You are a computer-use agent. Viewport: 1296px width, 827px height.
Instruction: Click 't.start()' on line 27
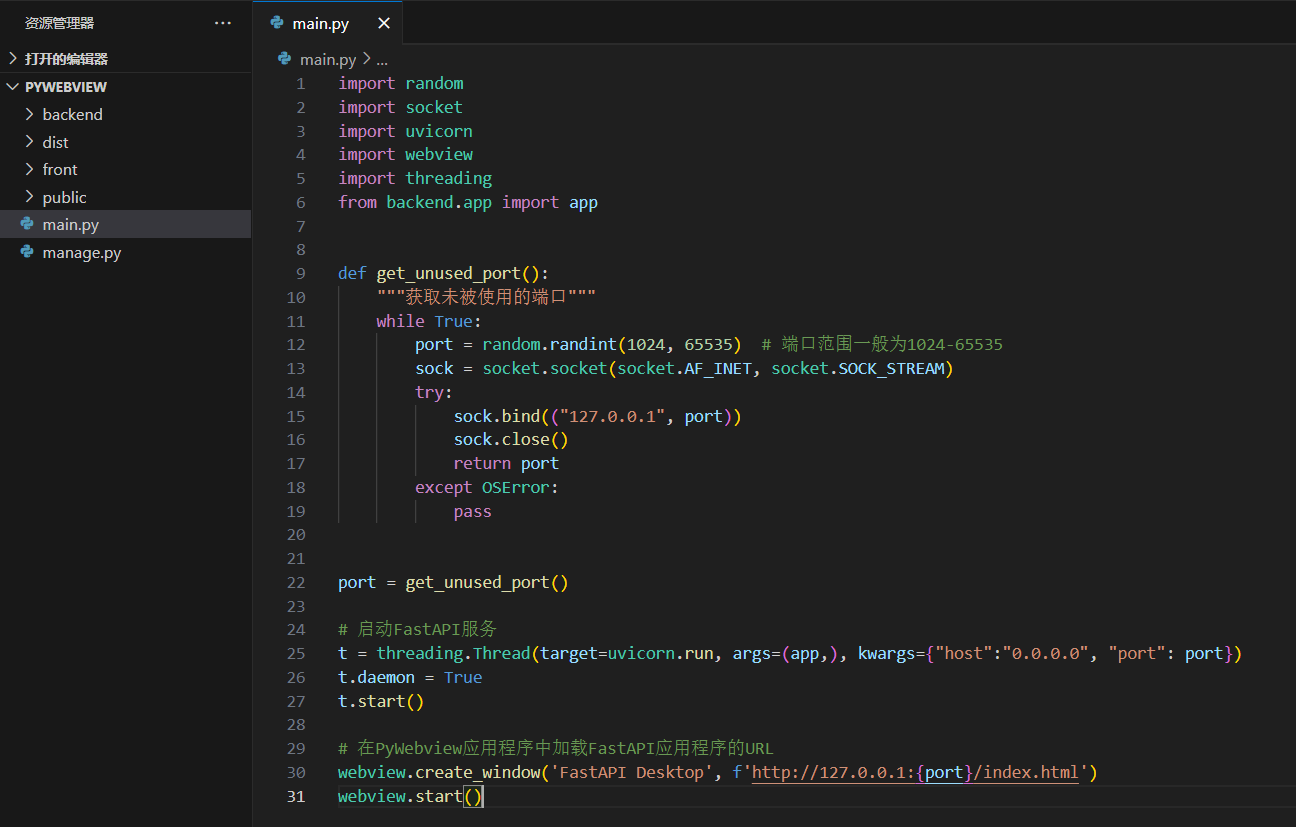(x=381, y=701)
